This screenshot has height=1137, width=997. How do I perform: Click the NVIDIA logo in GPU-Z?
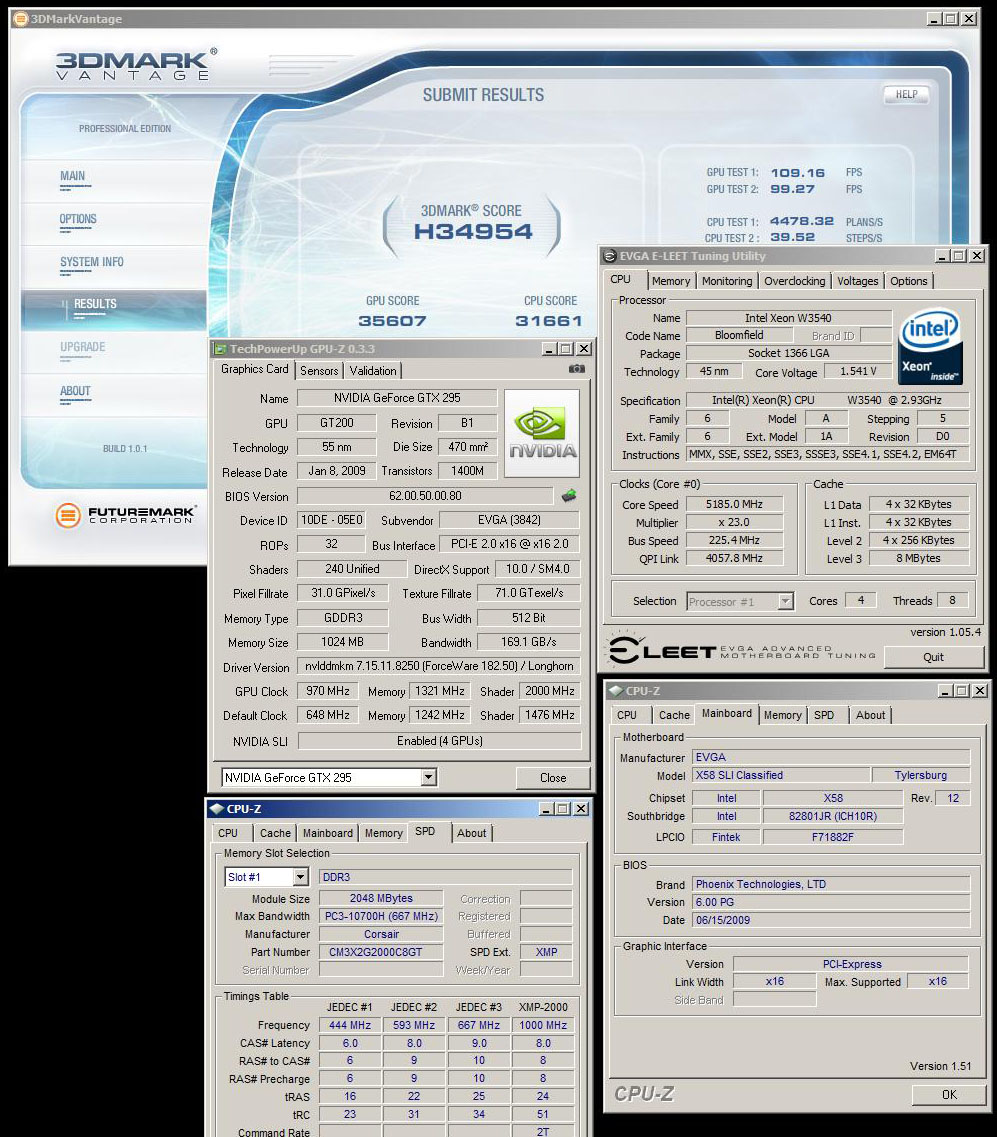(542, 434)
